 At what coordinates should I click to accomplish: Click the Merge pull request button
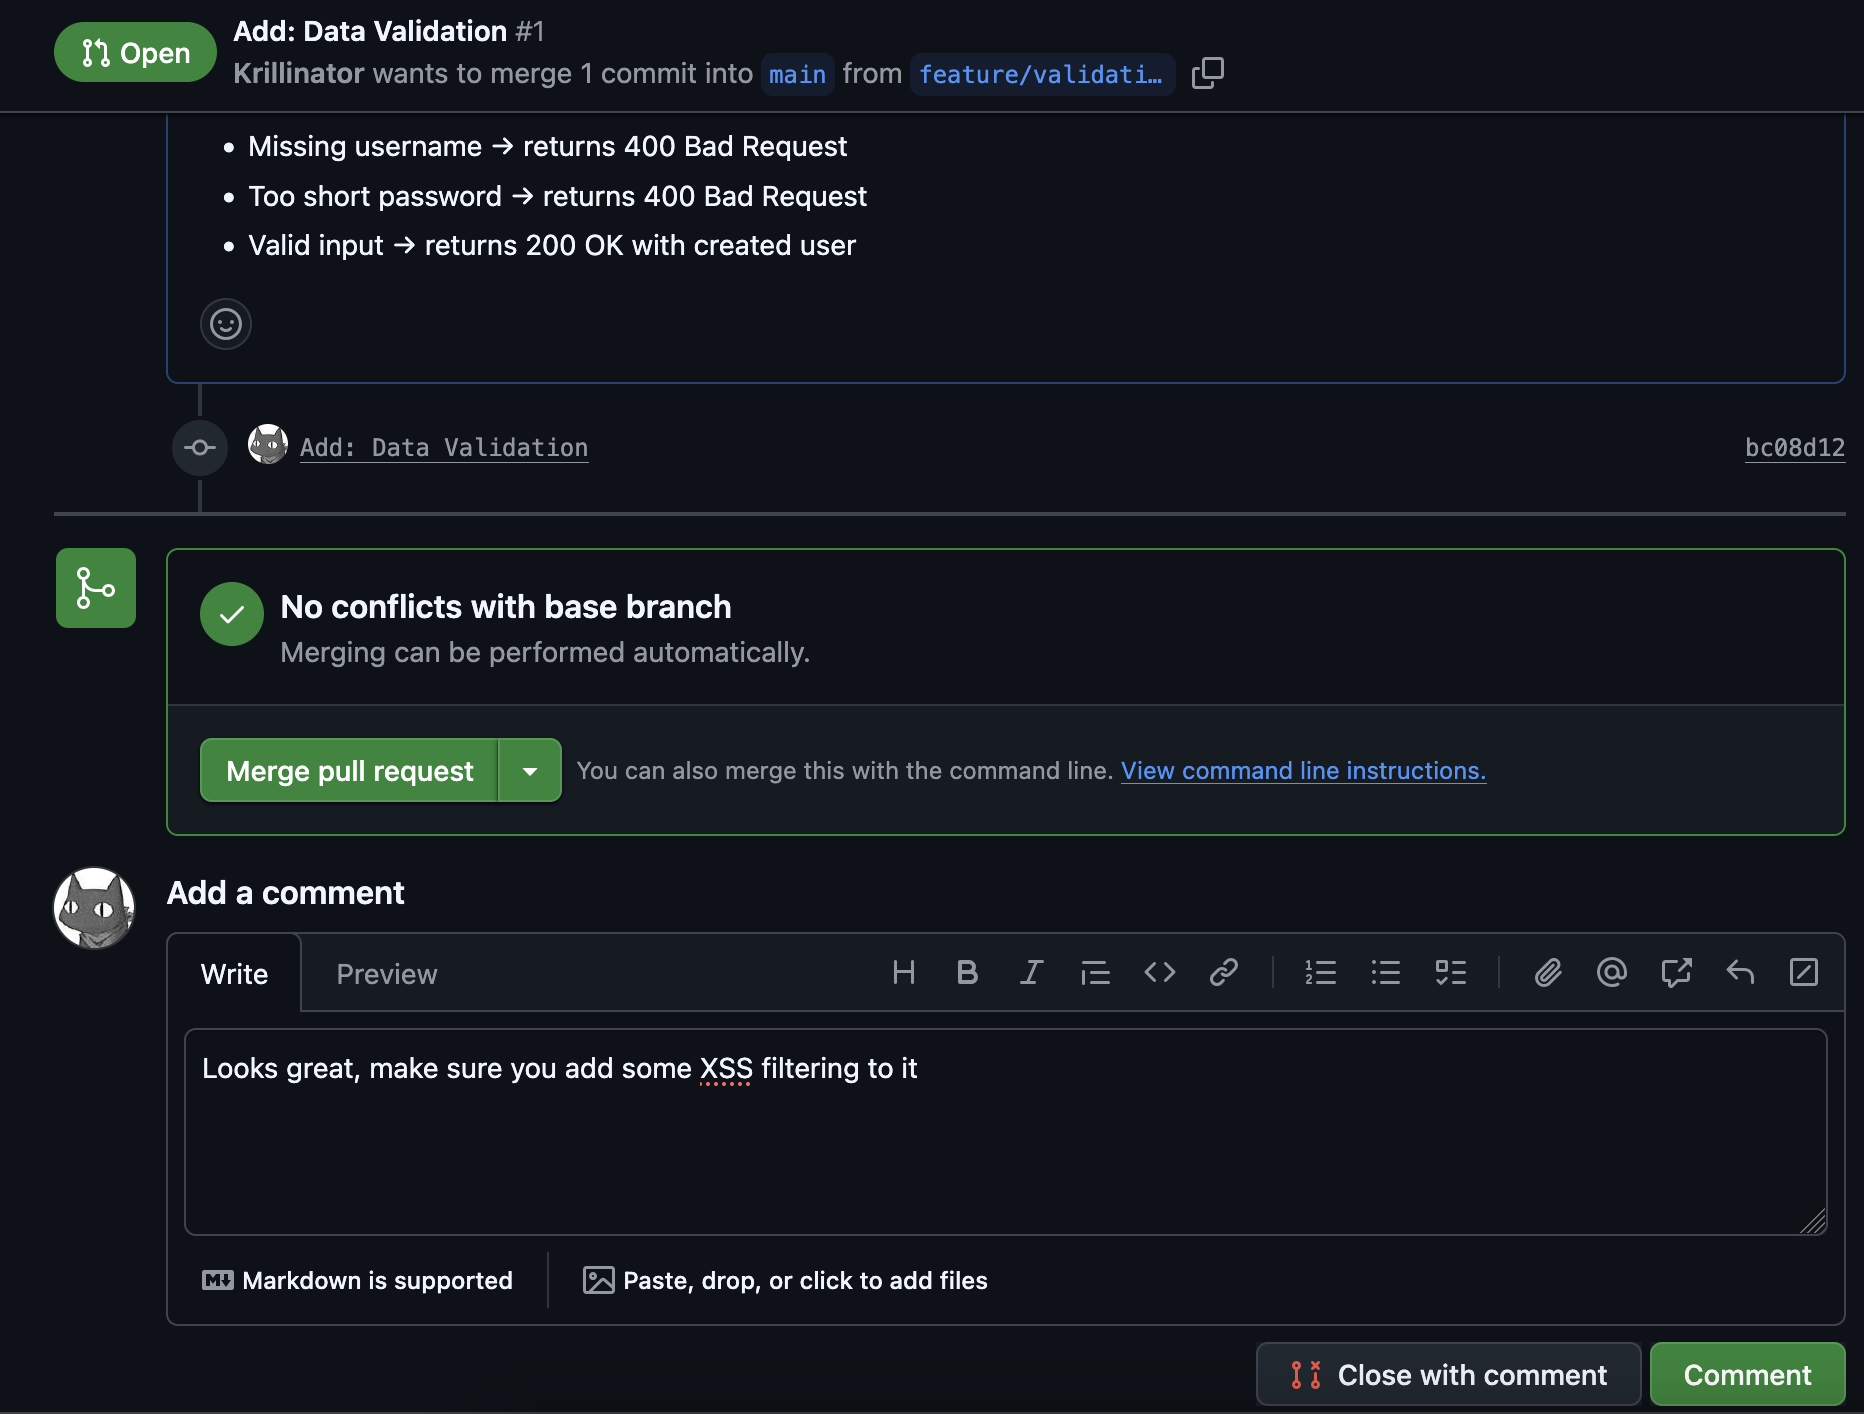click(349, 770)
